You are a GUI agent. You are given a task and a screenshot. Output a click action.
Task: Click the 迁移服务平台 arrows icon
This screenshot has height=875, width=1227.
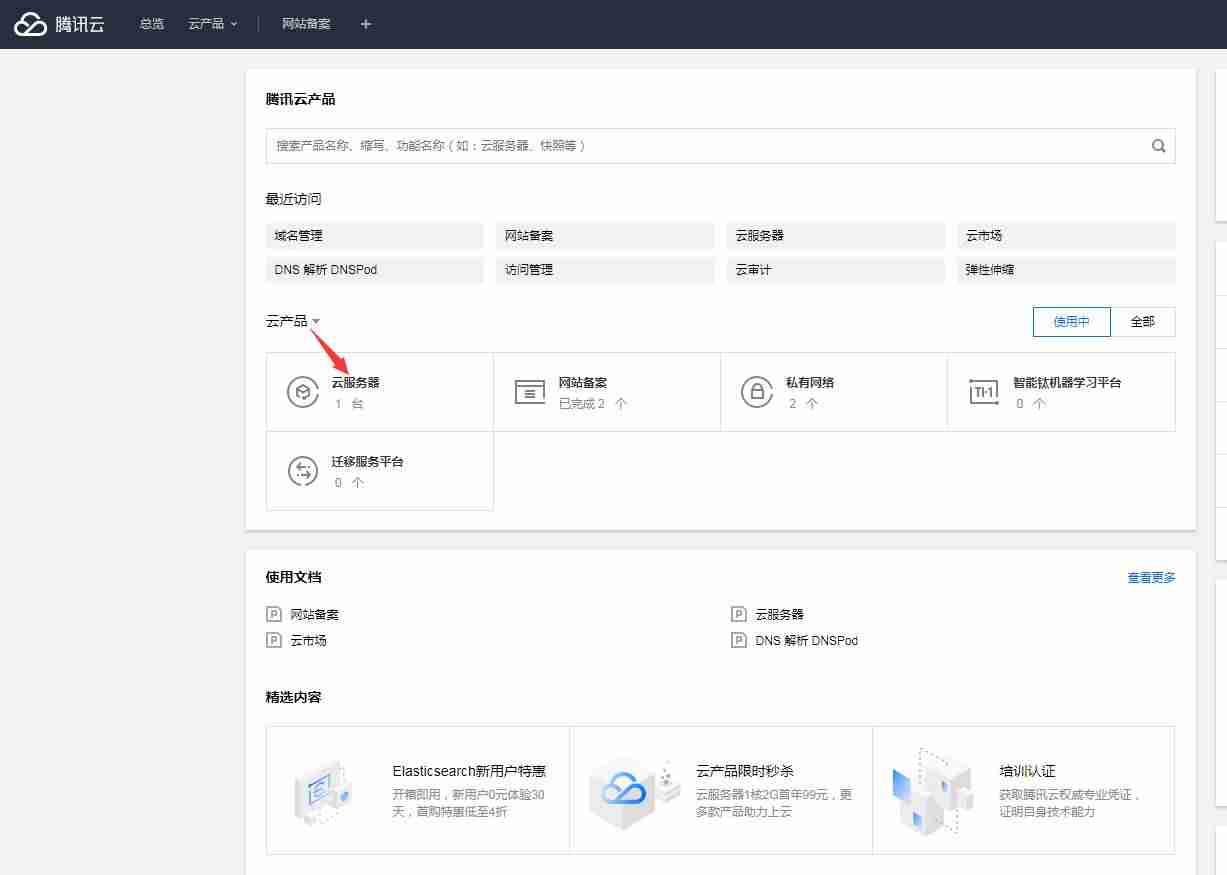(302, 471)
